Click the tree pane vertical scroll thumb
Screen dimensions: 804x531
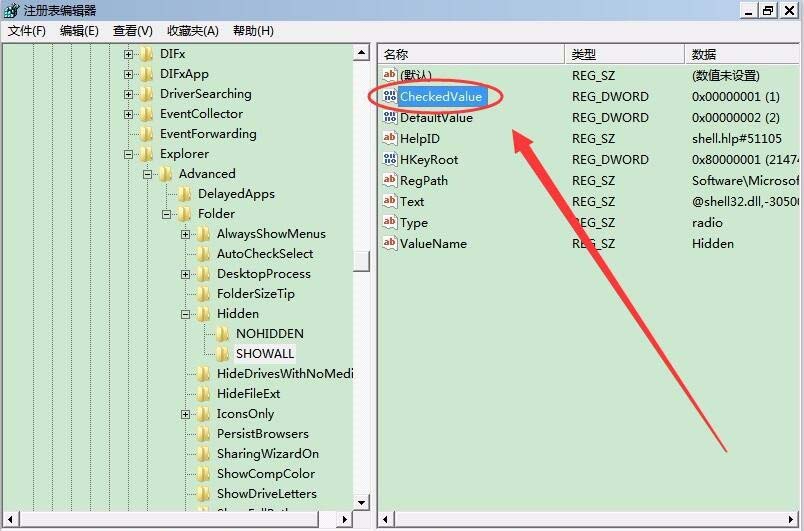(x=361, y=261)
